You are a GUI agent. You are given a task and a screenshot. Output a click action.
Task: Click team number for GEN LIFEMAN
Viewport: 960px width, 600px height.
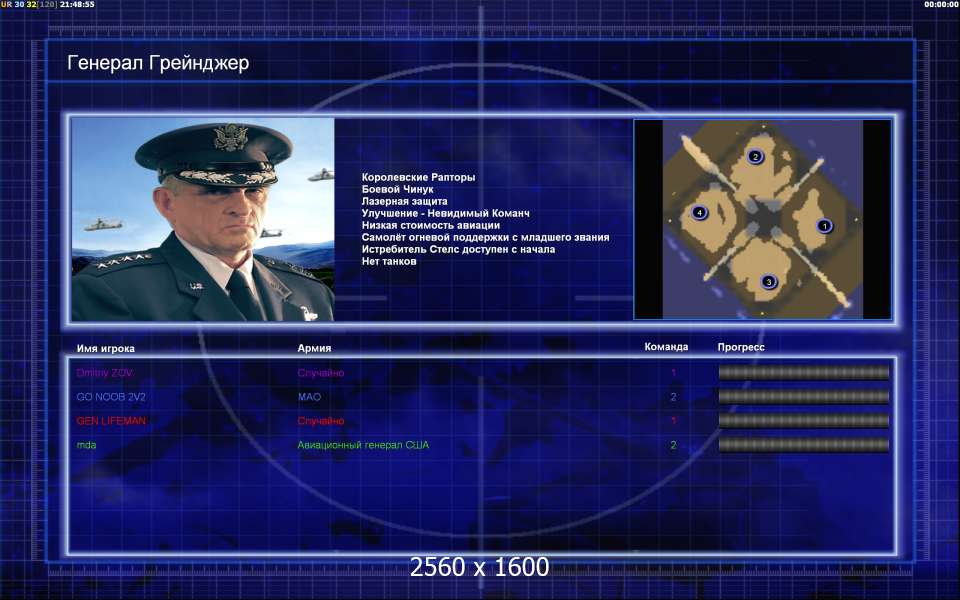(673, 421)
